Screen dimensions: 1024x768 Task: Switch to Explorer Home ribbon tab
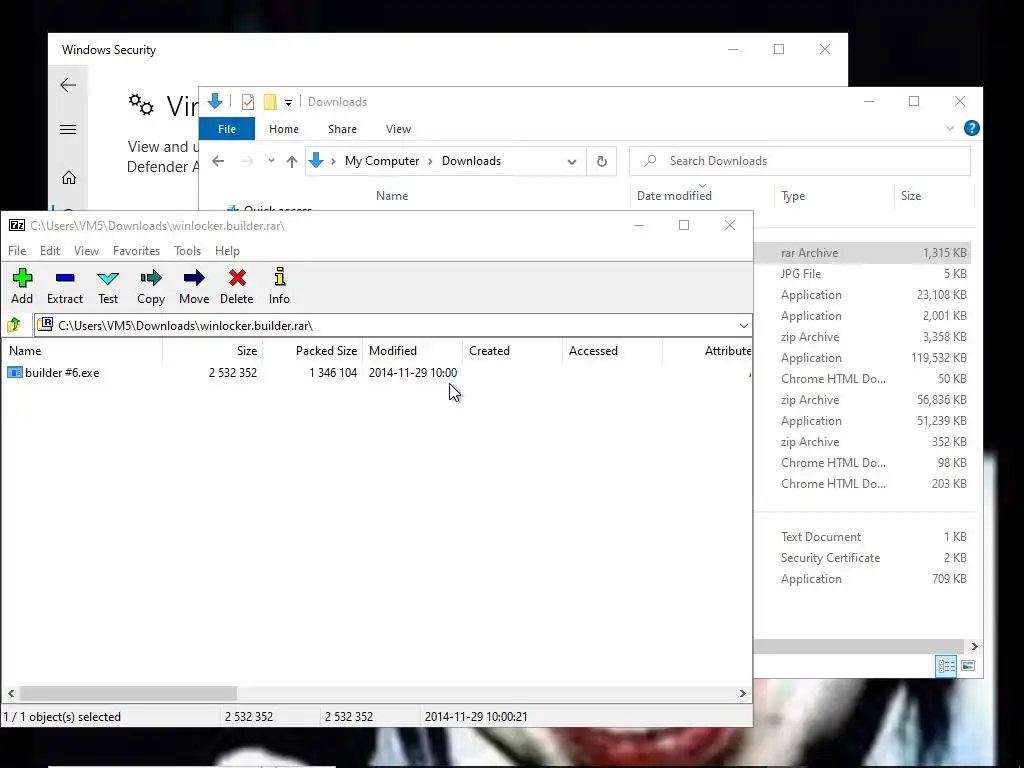[x=283, y=129]
